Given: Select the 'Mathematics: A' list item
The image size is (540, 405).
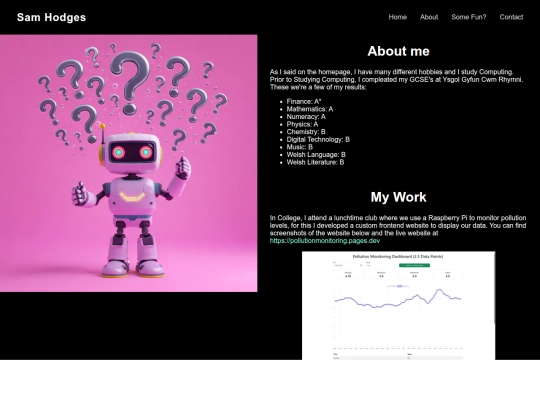Looking at the screenshot, I should (310, 109).
